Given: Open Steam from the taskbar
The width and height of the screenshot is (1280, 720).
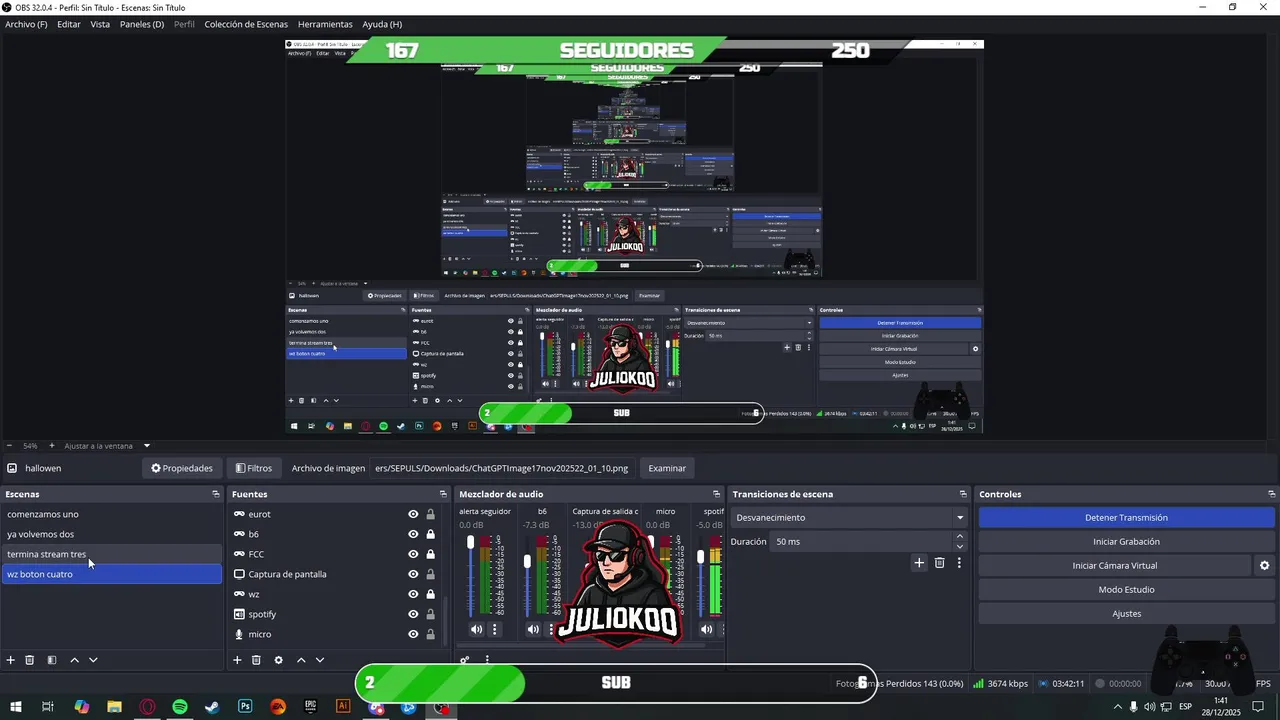Looking at the screenshot, I should coord(212,707).
